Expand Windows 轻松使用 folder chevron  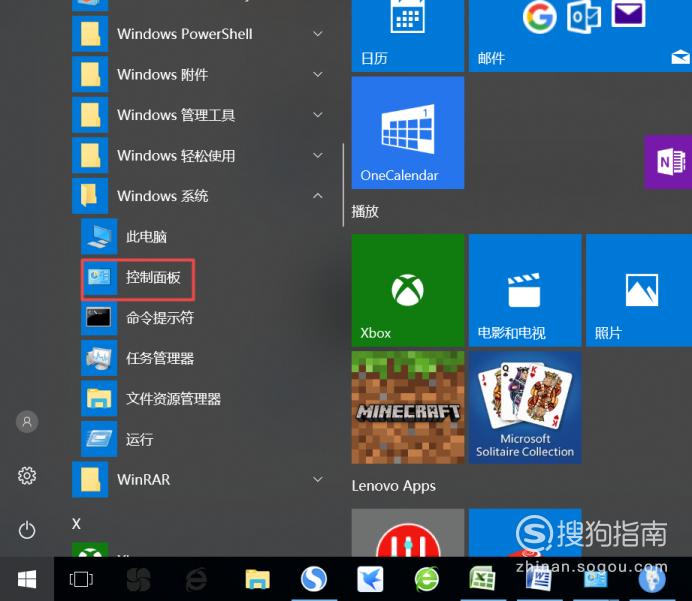pos(318,155)
